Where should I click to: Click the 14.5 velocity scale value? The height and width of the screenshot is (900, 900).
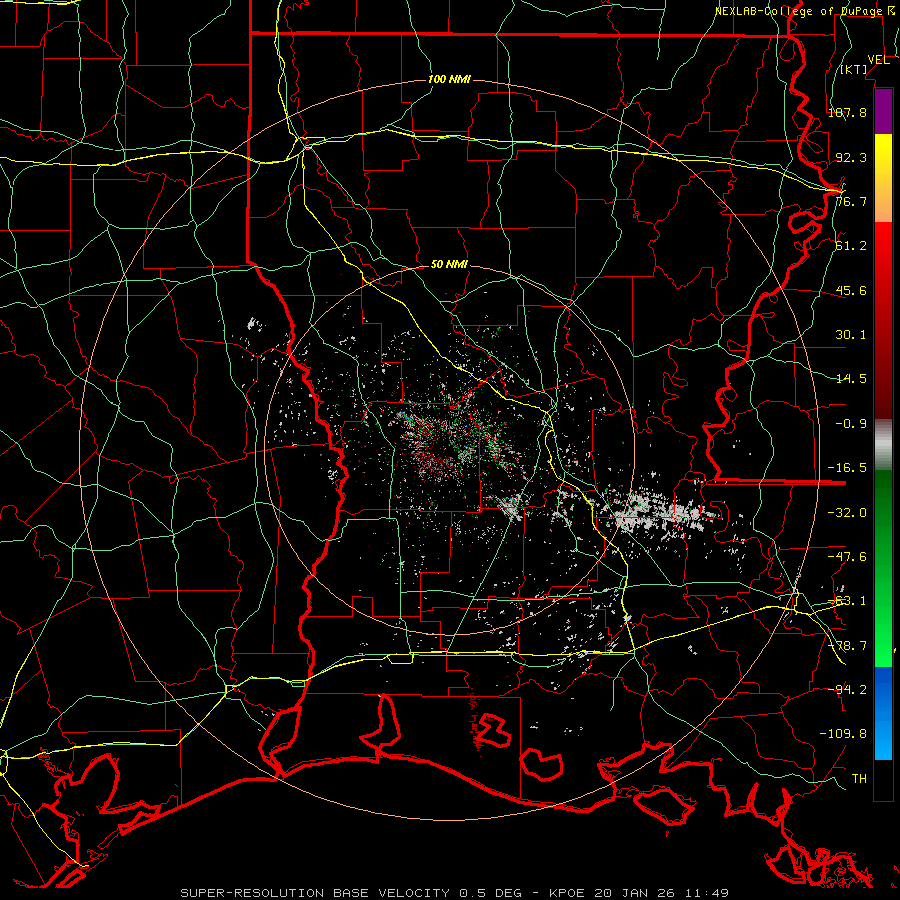click(x=851, y=379)
